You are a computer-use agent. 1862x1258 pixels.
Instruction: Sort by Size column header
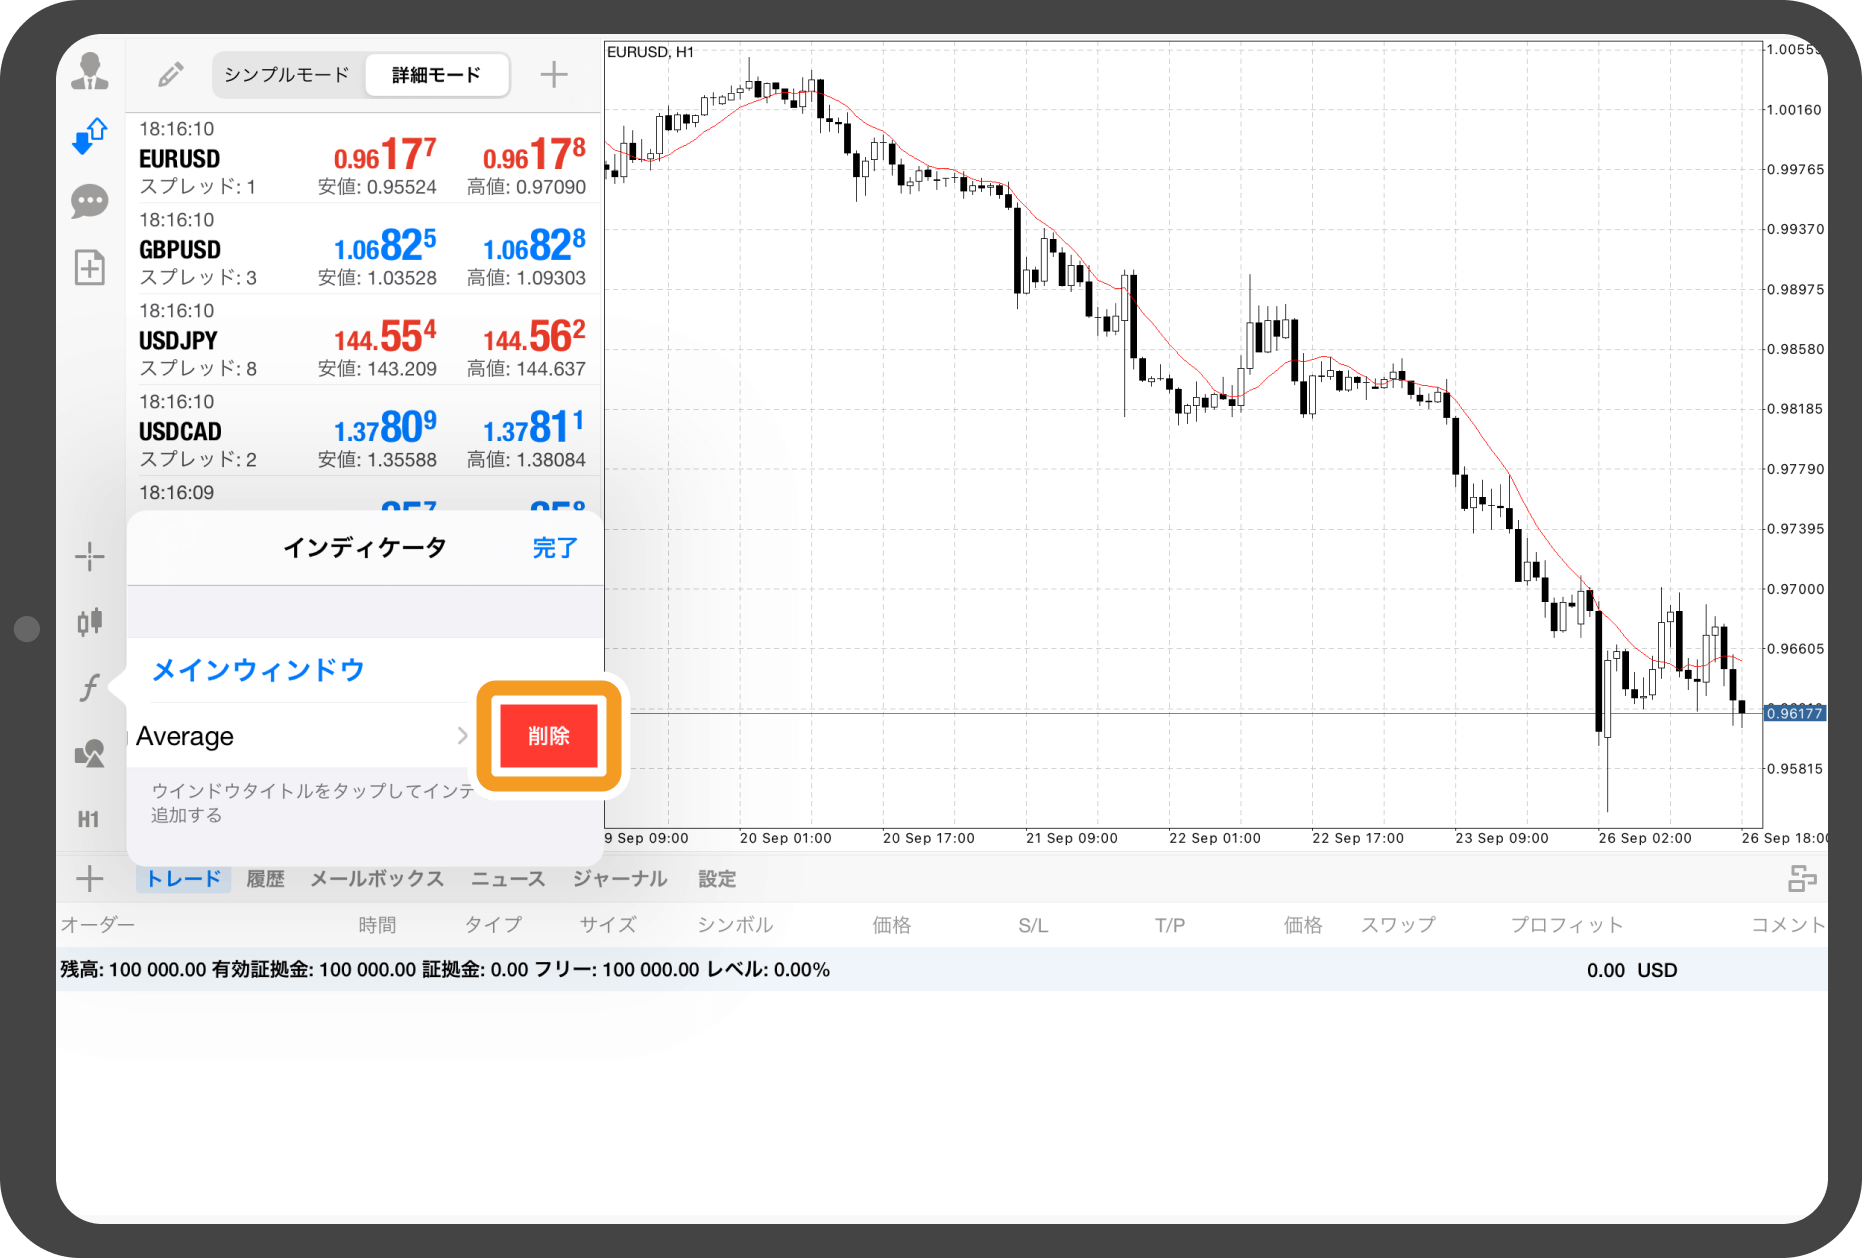pyautogui.click(x=607, y=925)
